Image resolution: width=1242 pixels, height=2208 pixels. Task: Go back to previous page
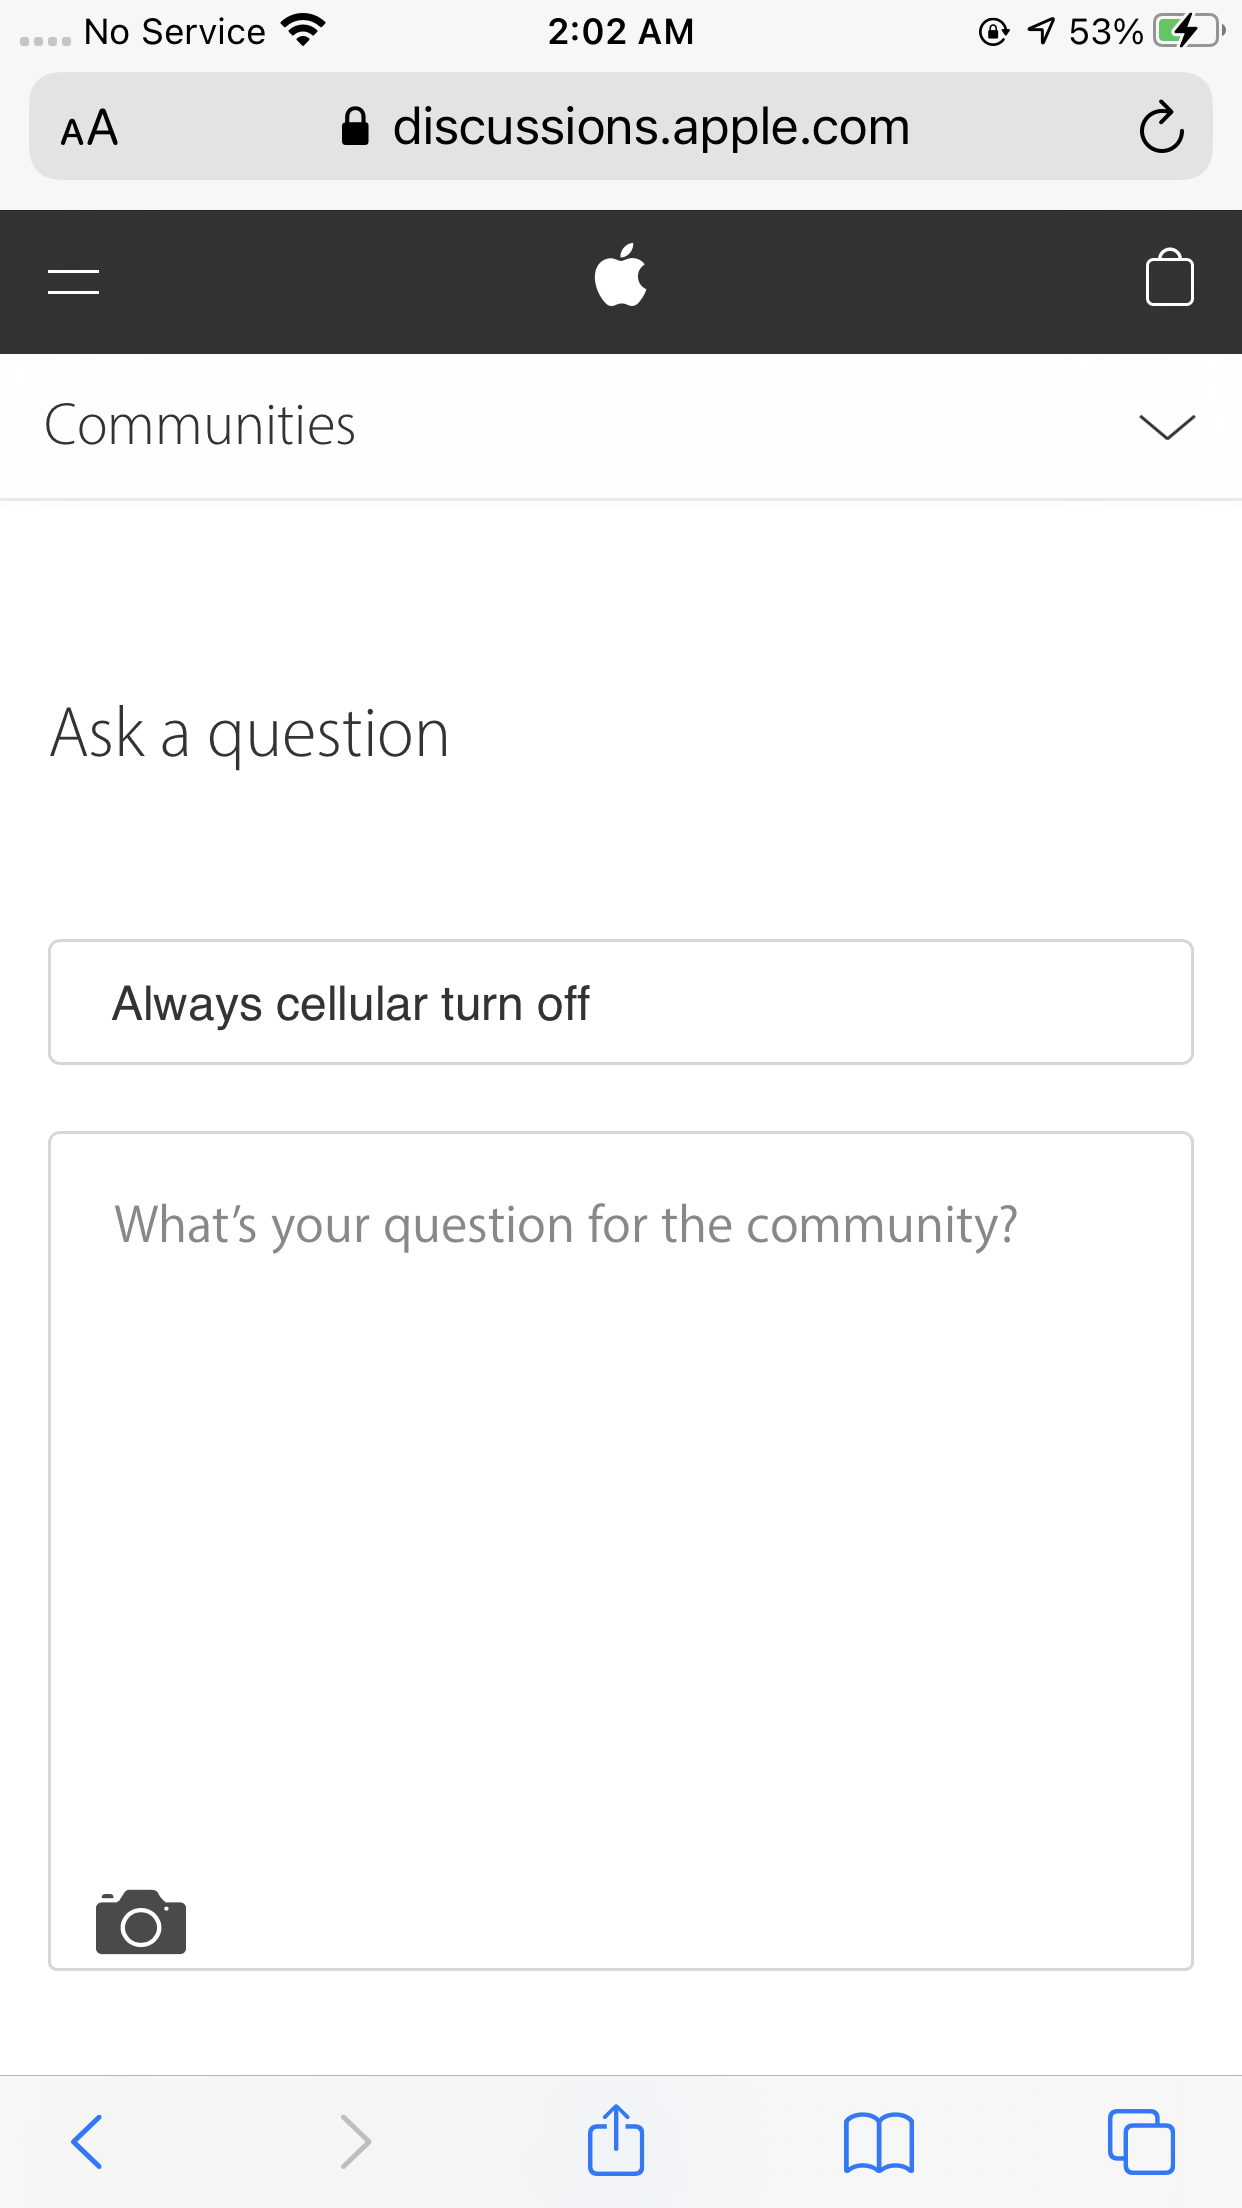[87, 2142]
